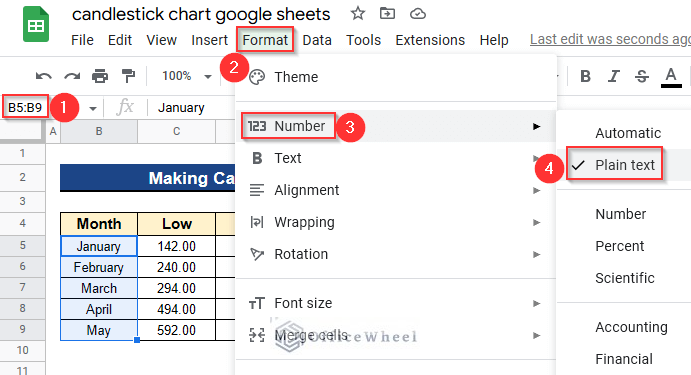Expand the Text submenu

[396, 158]
